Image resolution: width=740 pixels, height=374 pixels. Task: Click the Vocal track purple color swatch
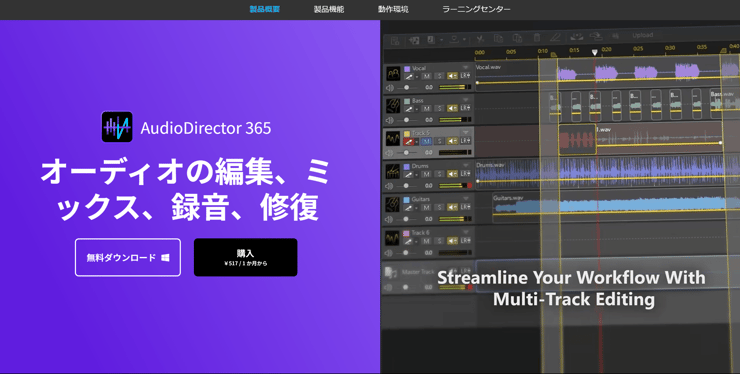click(x=407, y=69)
